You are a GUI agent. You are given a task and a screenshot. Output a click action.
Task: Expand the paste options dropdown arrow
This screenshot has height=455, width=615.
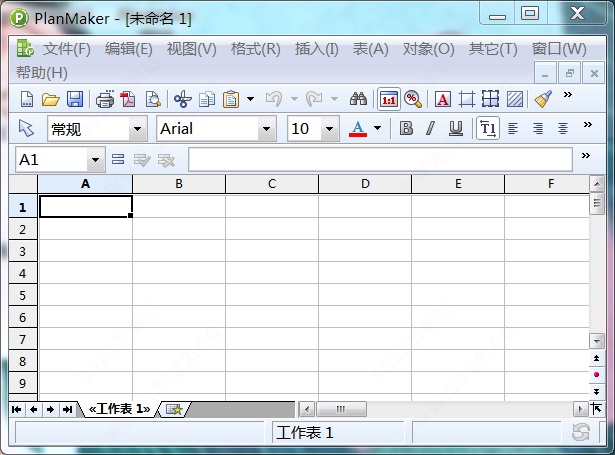250,99
